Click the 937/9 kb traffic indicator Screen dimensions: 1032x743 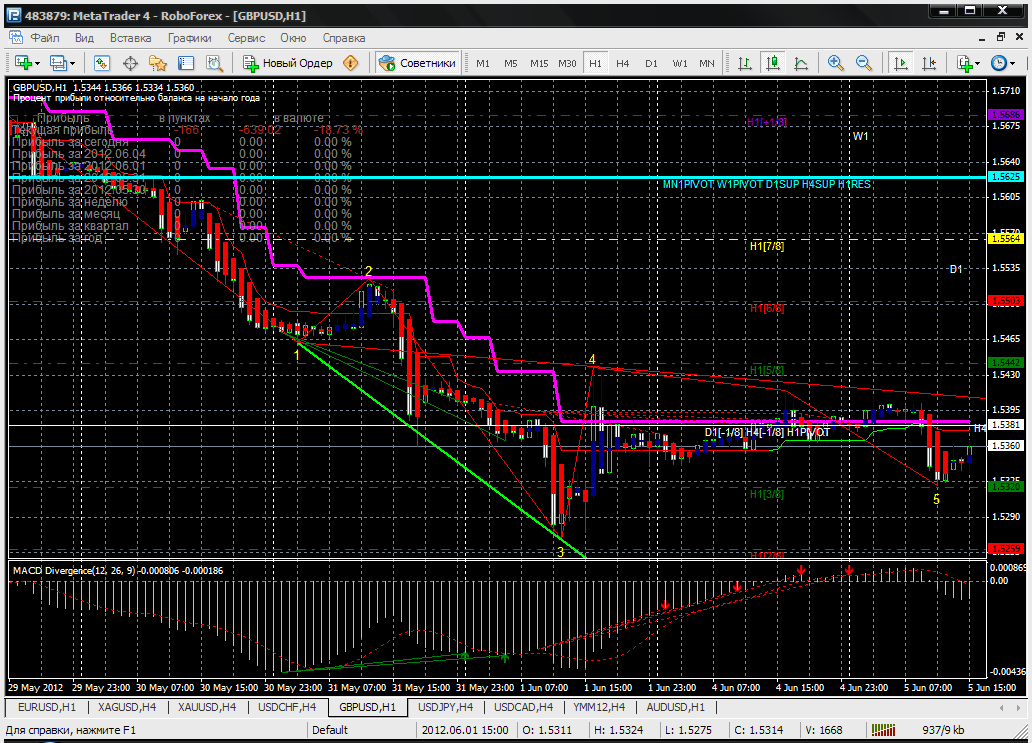(x=943, y=729)
